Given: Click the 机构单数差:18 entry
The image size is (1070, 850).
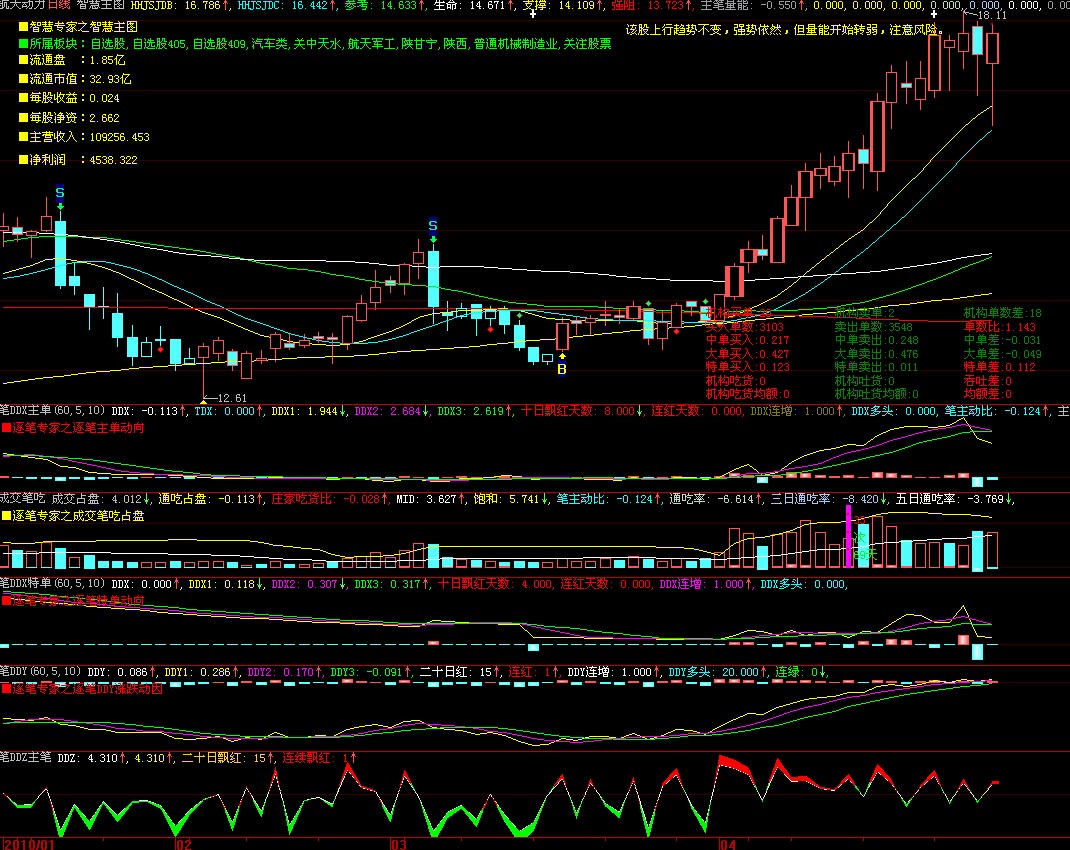Looking at the screenshot, I should [x=1002, y=313].
